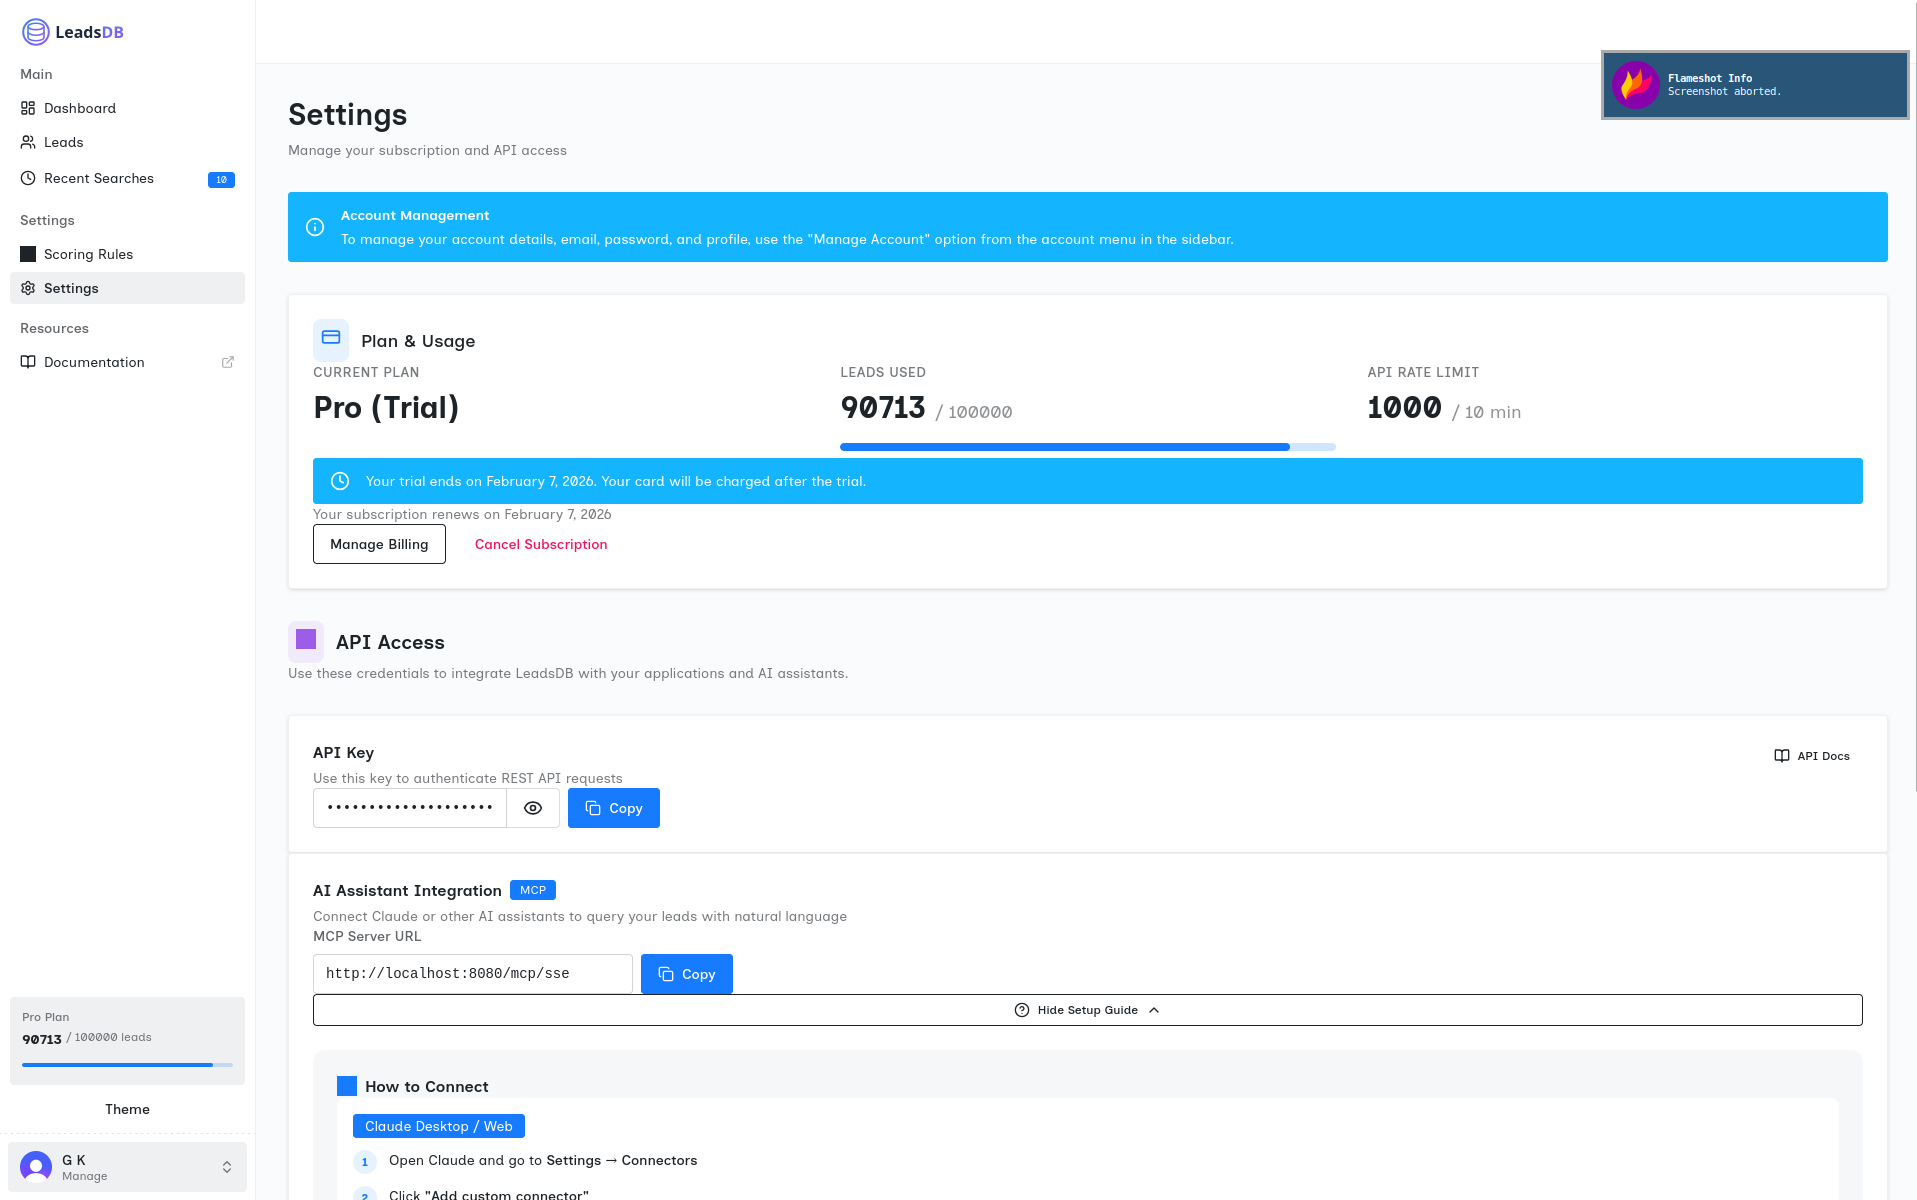Select Leads in the sidebar

(63, 142)
